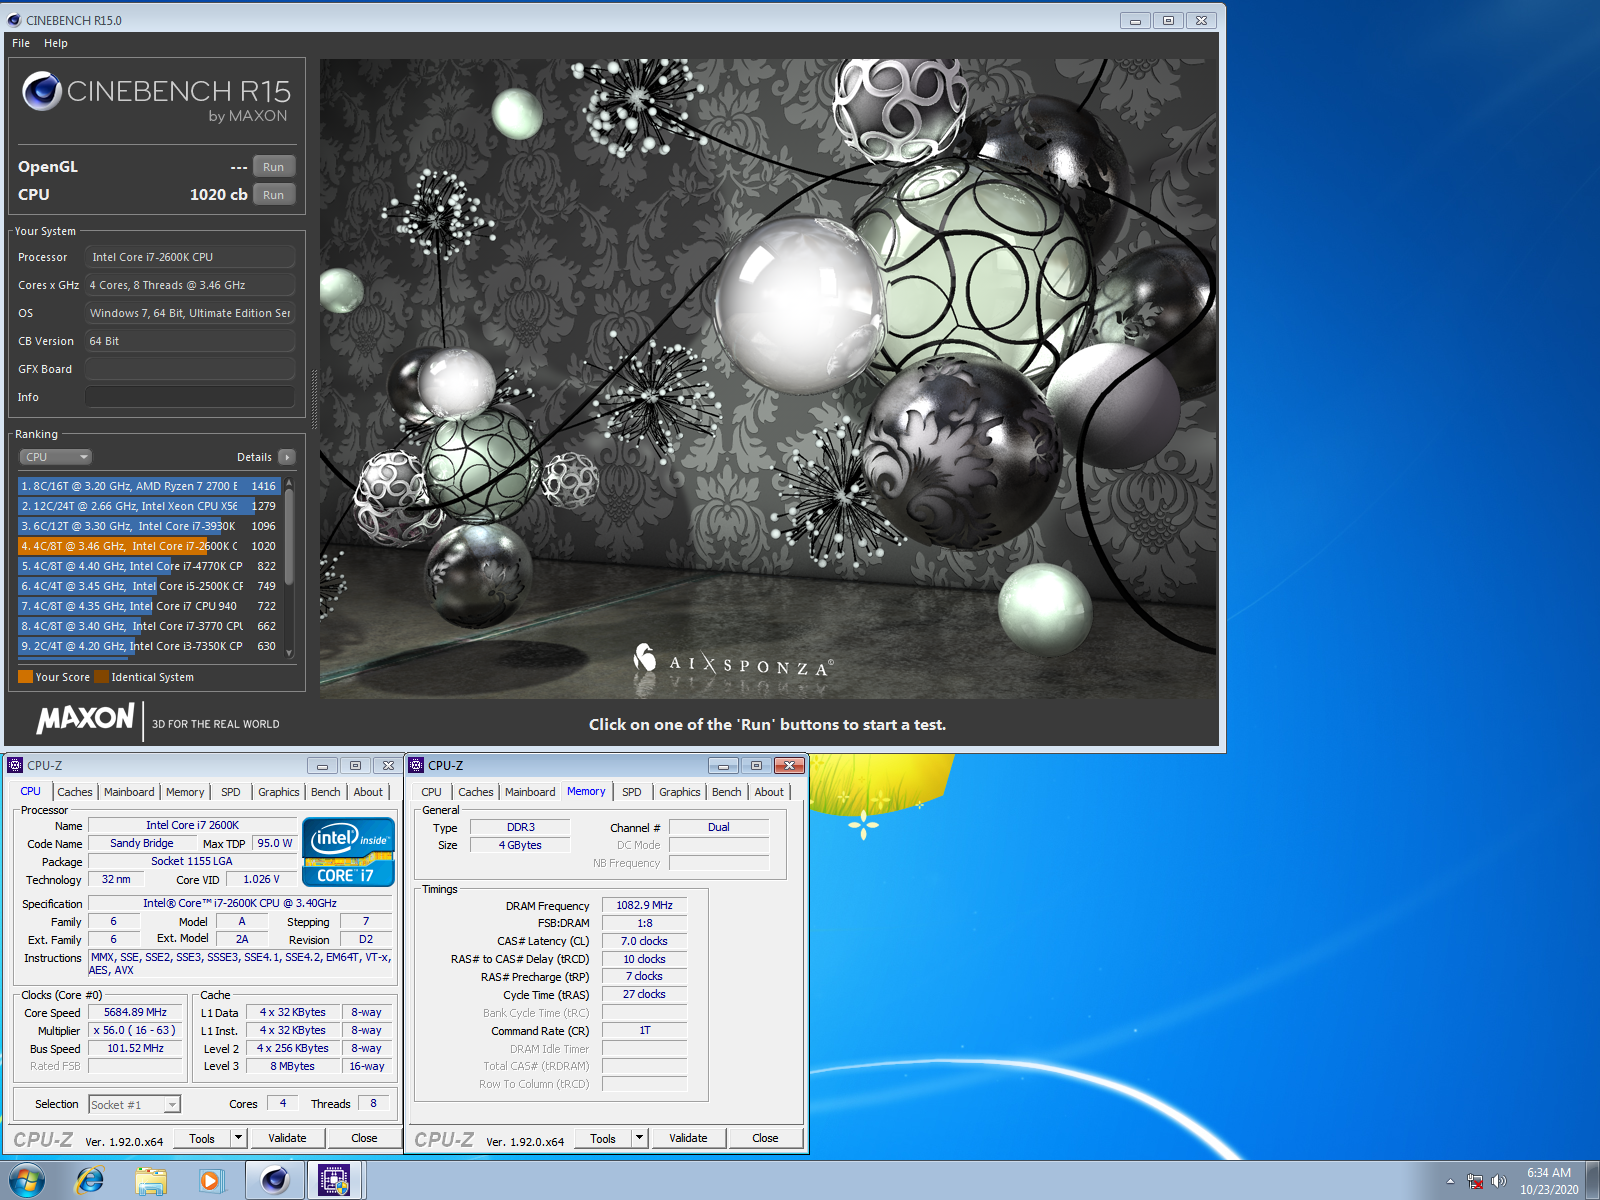The width and height of the screenshot is (1600, 1200).
Task: Open the File menu in Cinebench
Action: (x=21, y=43)
